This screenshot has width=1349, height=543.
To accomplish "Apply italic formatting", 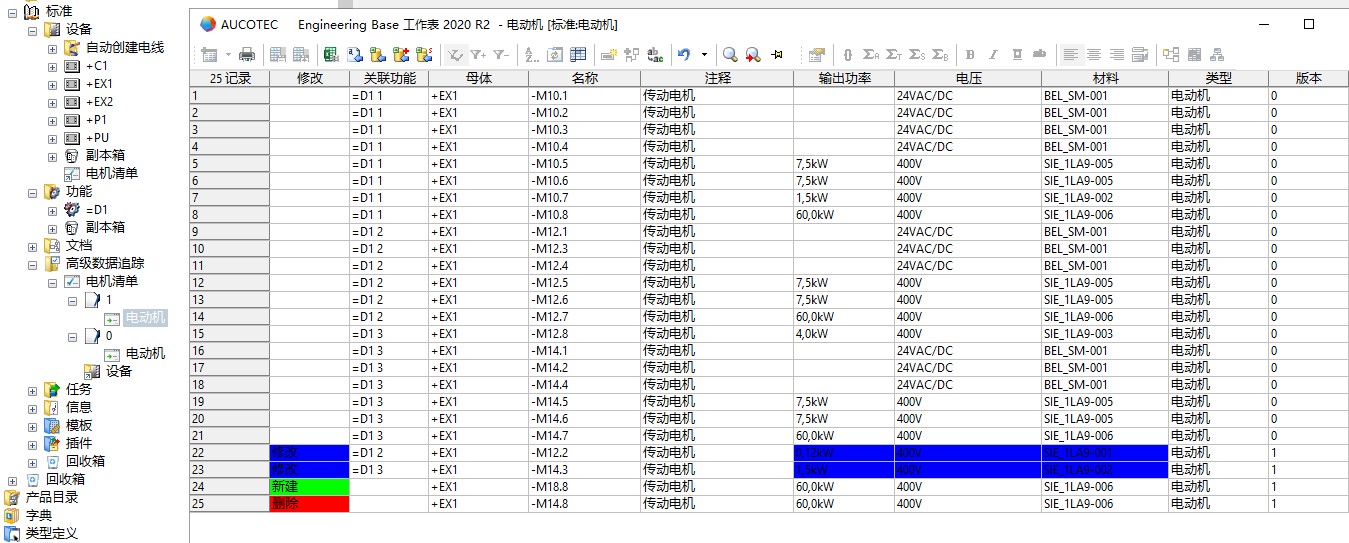I will click(x=993, y=55).
